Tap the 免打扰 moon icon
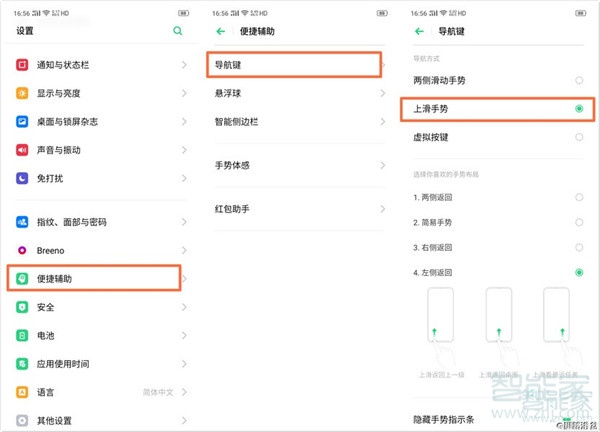This screenshot has height=432, width=600. click(x=23, y=178)
